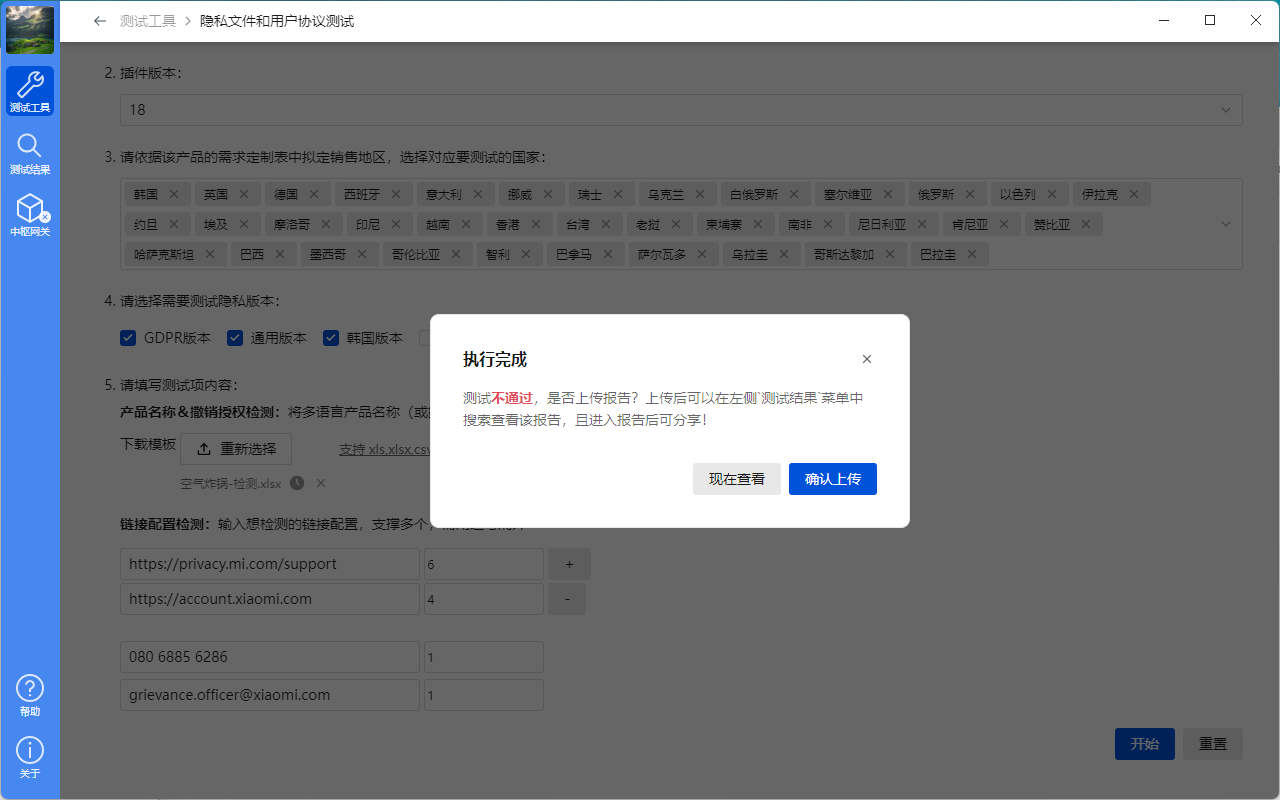Open the 中枢网关 sidebar item

click(x=30, y=215)
